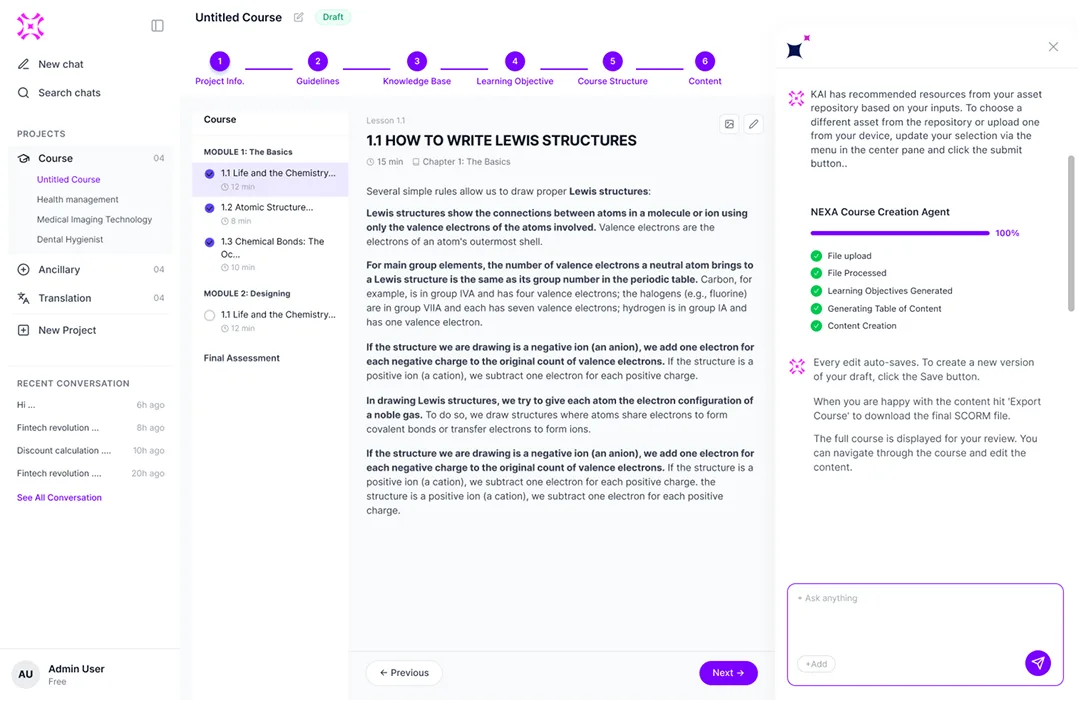Go to step 1 Project Info.
This screenshot has height=701, width=1078.
click(219, 69)
